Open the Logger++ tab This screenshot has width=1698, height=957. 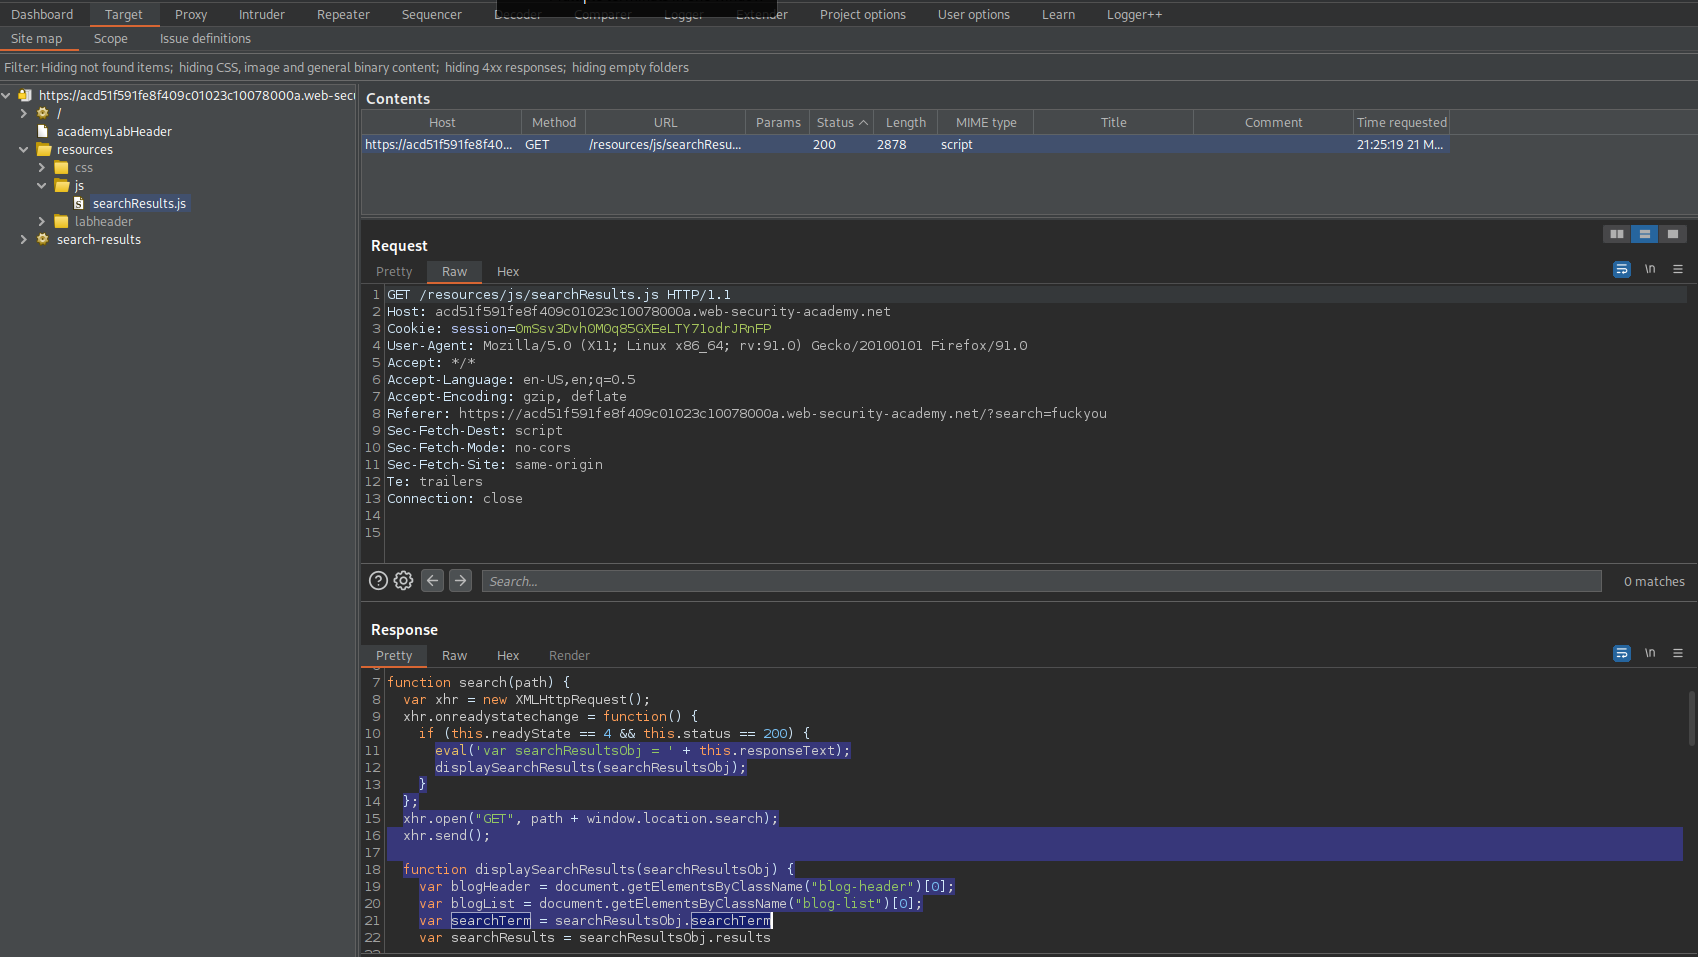click(x=1134, y=15)
